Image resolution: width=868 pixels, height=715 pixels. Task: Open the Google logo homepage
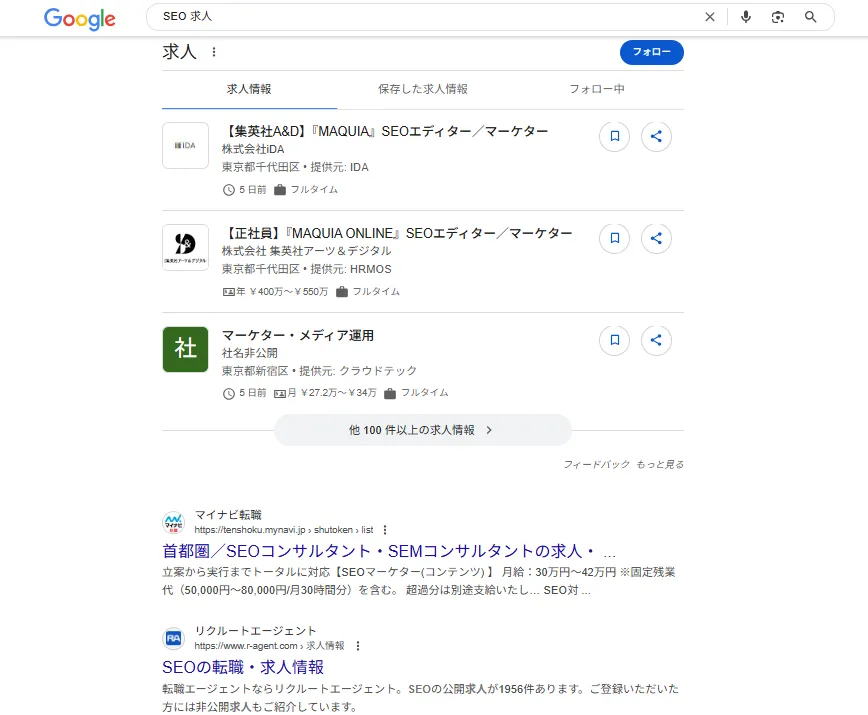point(80,18)
